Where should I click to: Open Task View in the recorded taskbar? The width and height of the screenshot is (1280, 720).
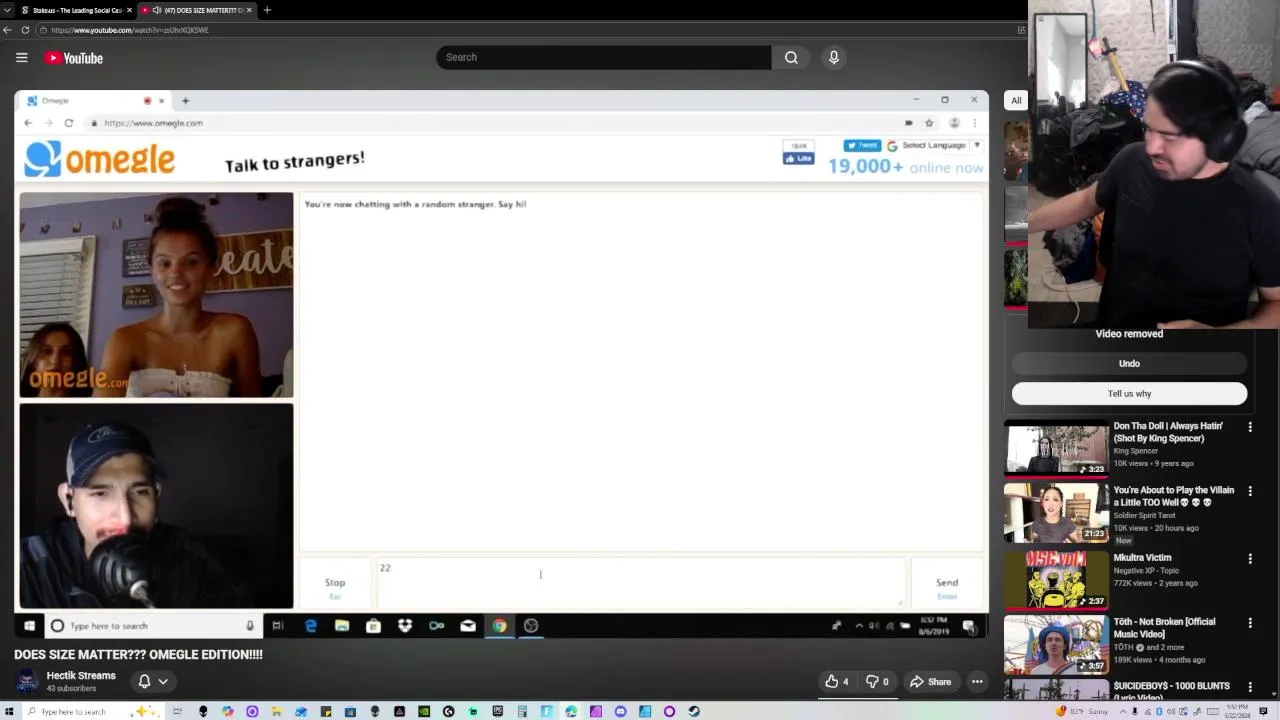(278, 626)
